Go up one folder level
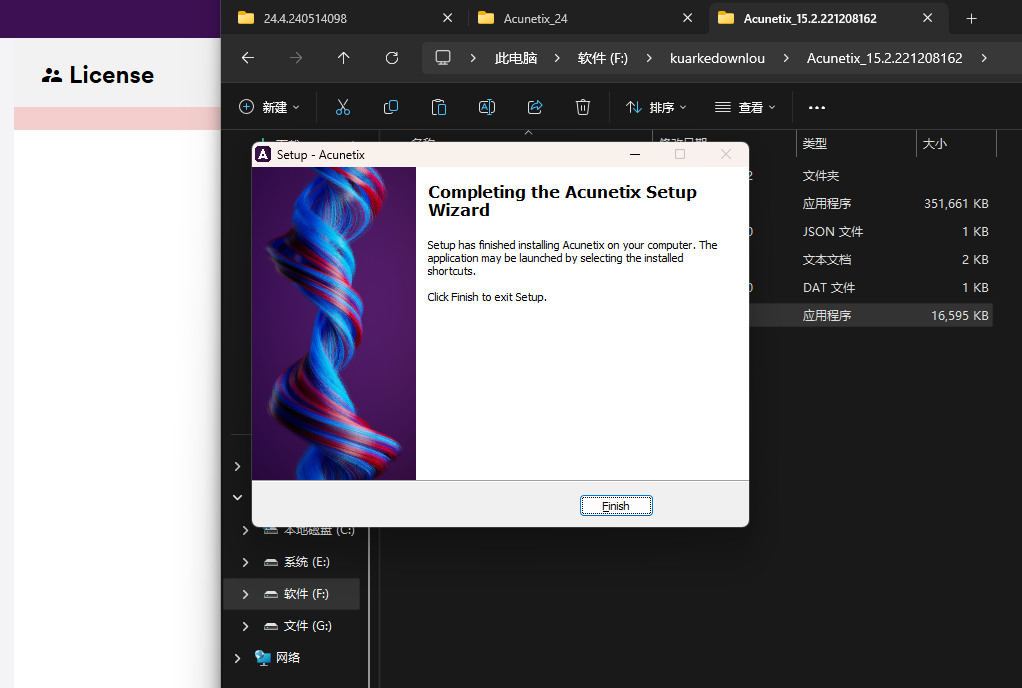The image size is (1022, 688). pyautogui.click(x=343, y=58)
